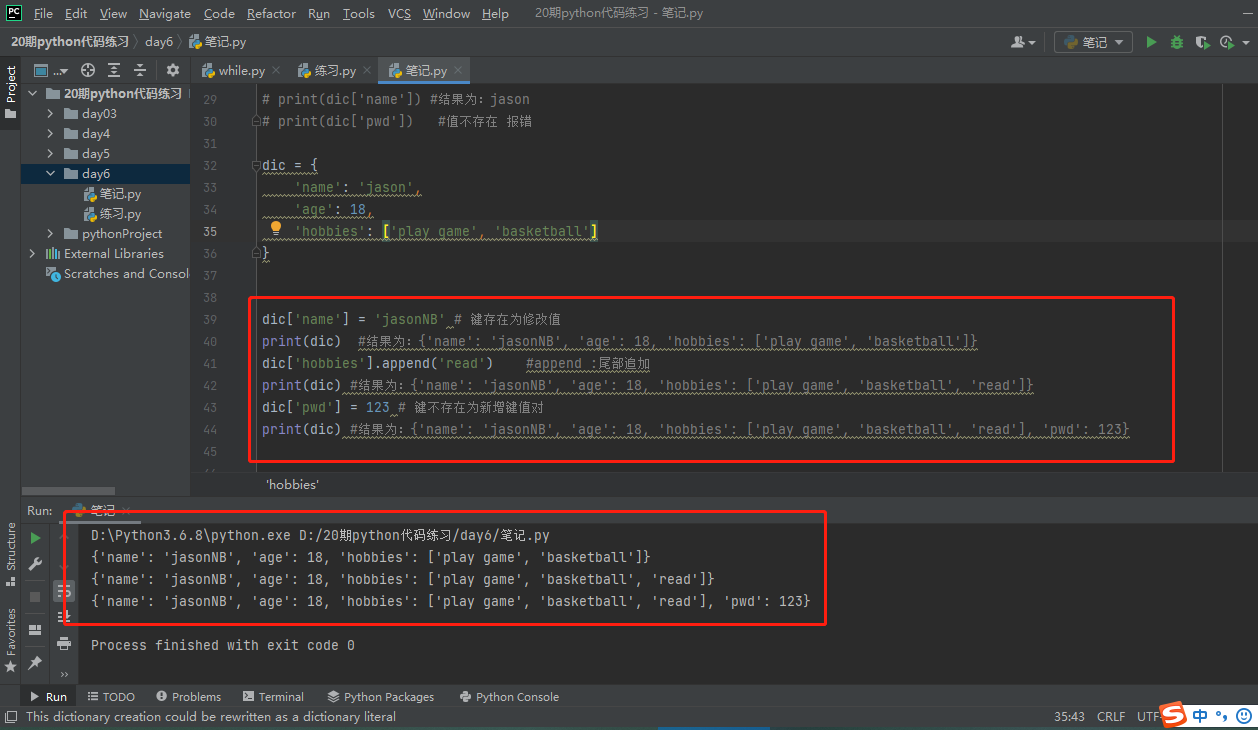The image size is (1258, 730).
Task: Click the 'hobbies' breadcrumb below editor
Action: point(292,484)
